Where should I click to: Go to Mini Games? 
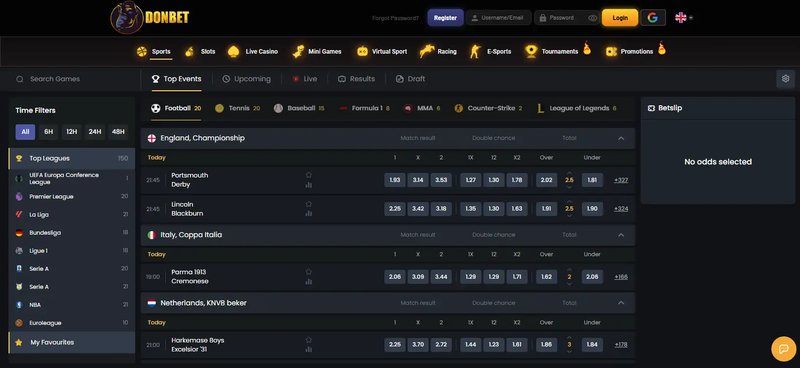pos(317,51)
